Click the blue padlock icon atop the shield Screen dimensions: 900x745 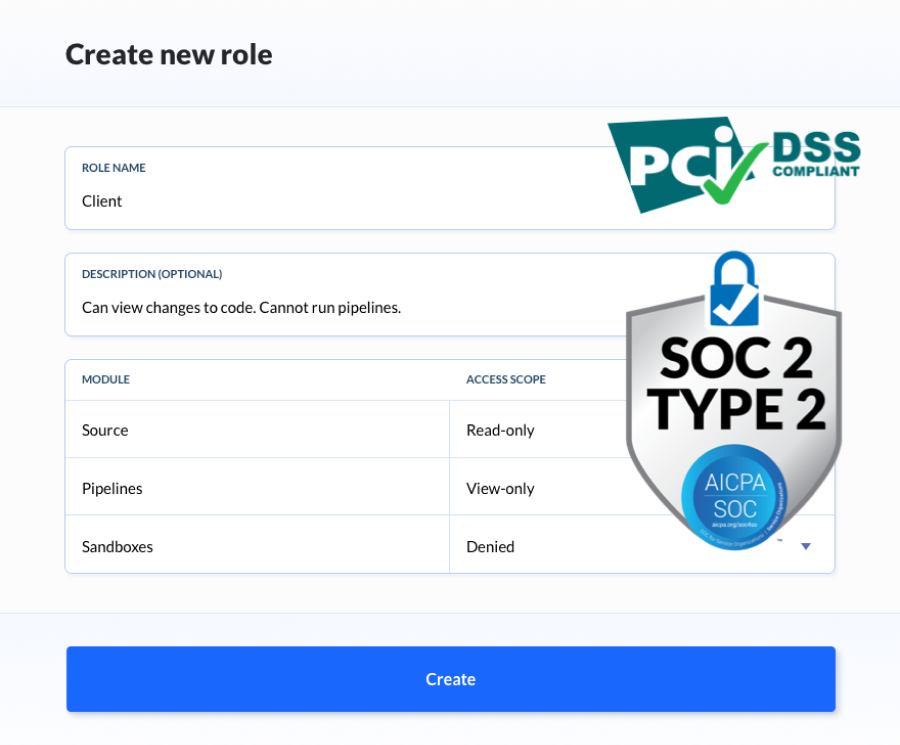[x=735, y=289]
